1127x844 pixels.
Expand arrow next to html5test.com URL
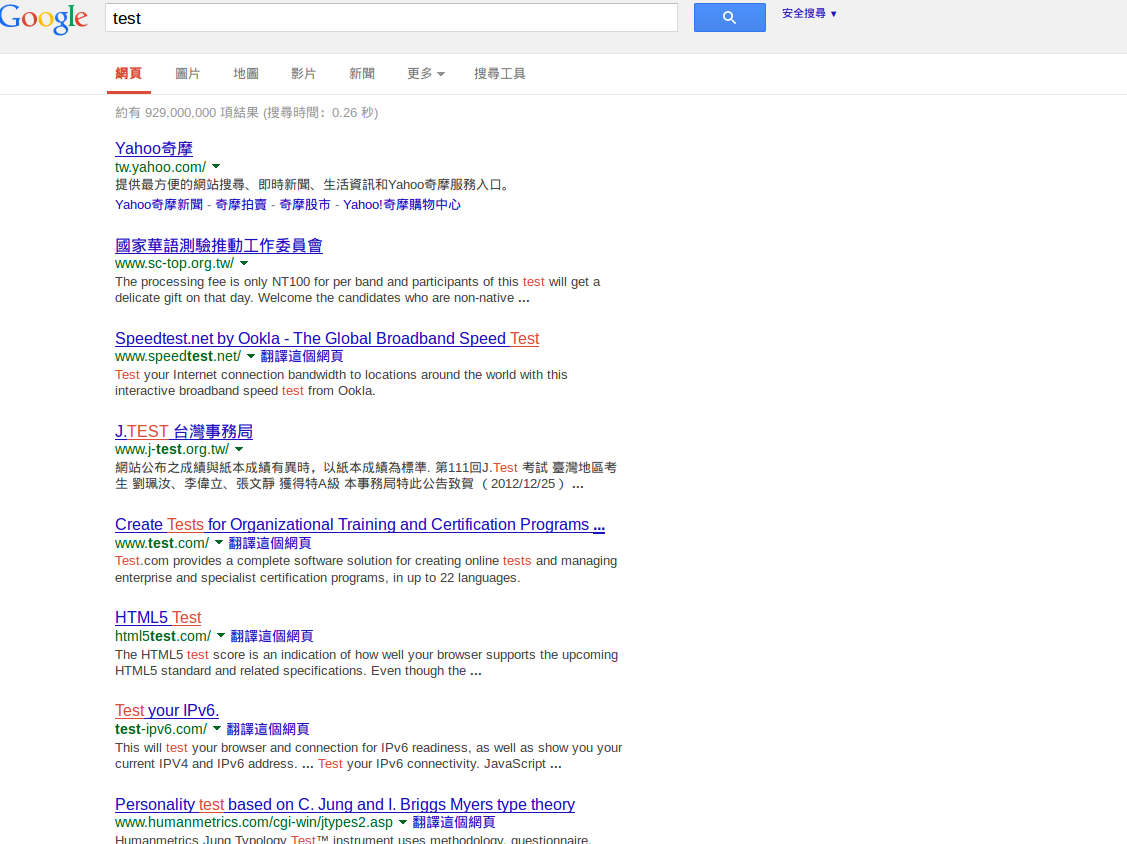221,636
